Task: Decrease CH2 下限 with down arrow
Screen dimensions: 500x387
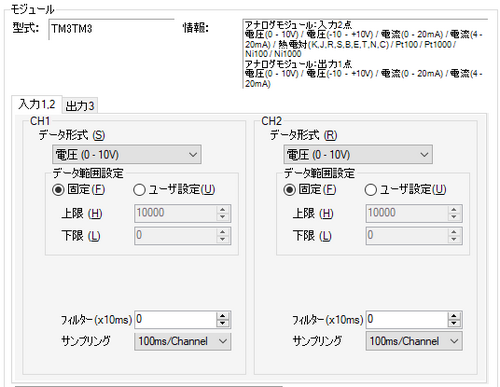Action: pyautogui.click(x=454, y=240)
